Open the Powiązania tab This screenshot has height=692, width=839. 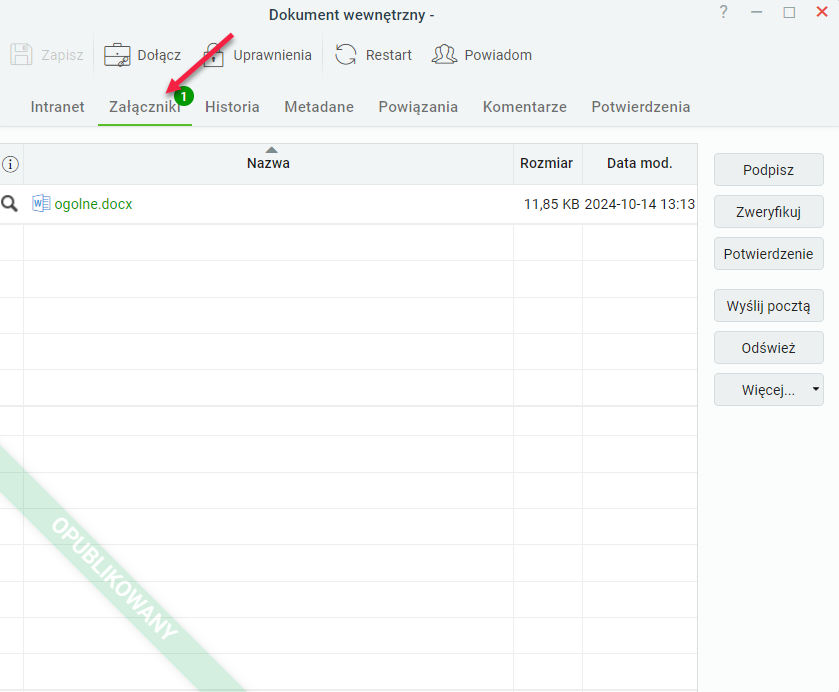[x=418, y=107]
